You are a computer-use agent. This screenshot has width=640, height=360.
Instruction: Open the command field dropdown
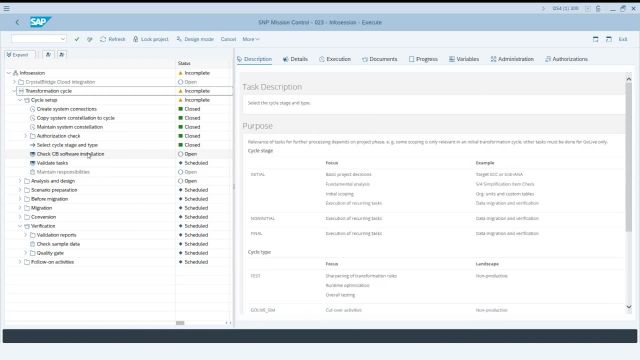tap(63, 39)
